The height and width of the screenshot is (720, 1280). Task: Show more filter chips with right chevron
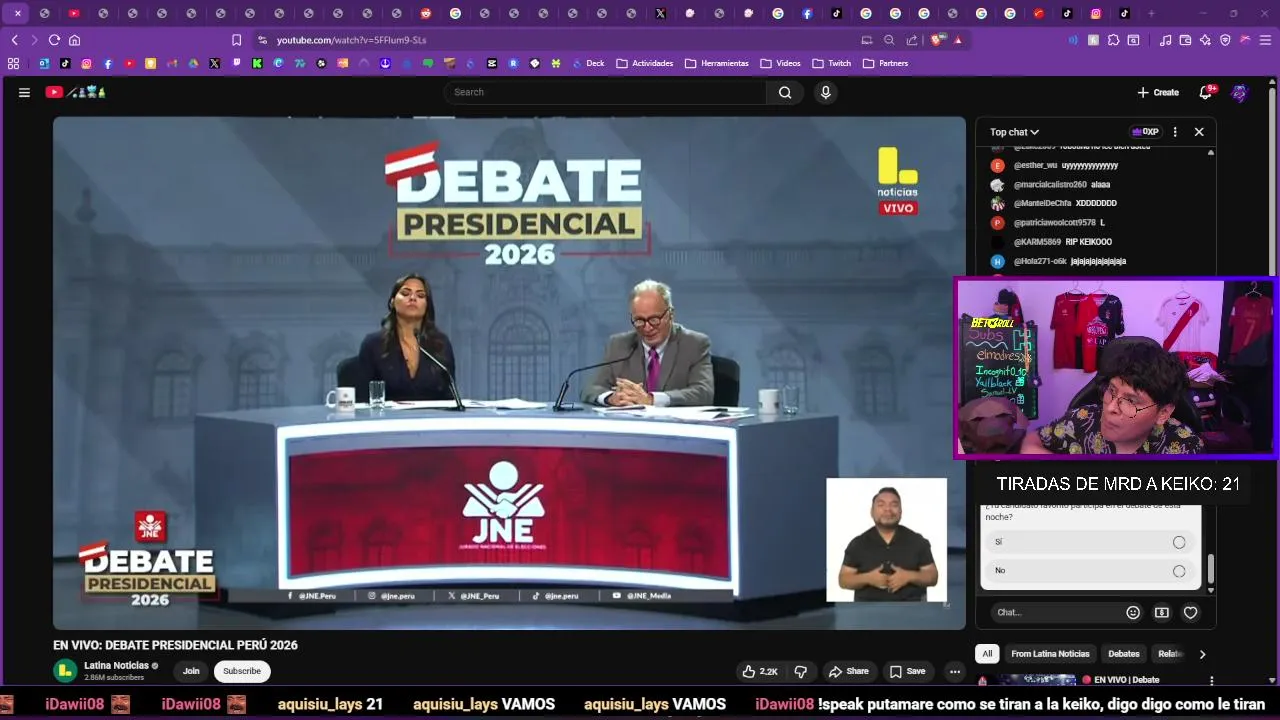1202,654
